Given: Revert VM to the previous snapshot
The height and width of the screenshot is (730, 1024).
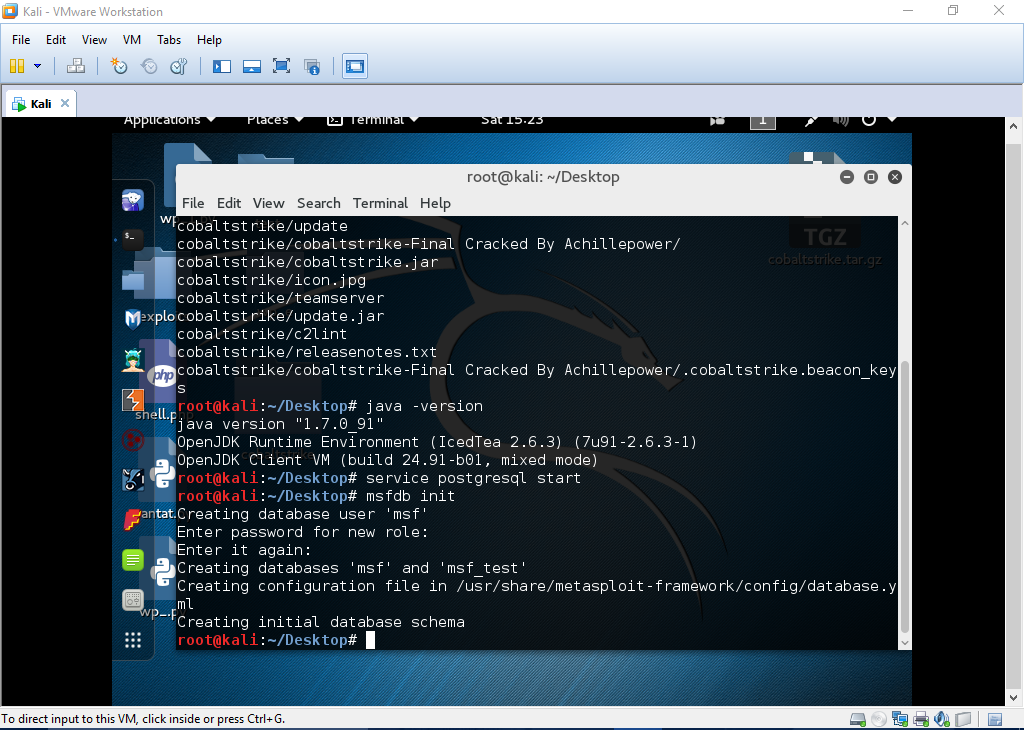Looking at the screenshot, I should [x=149, y=66].
